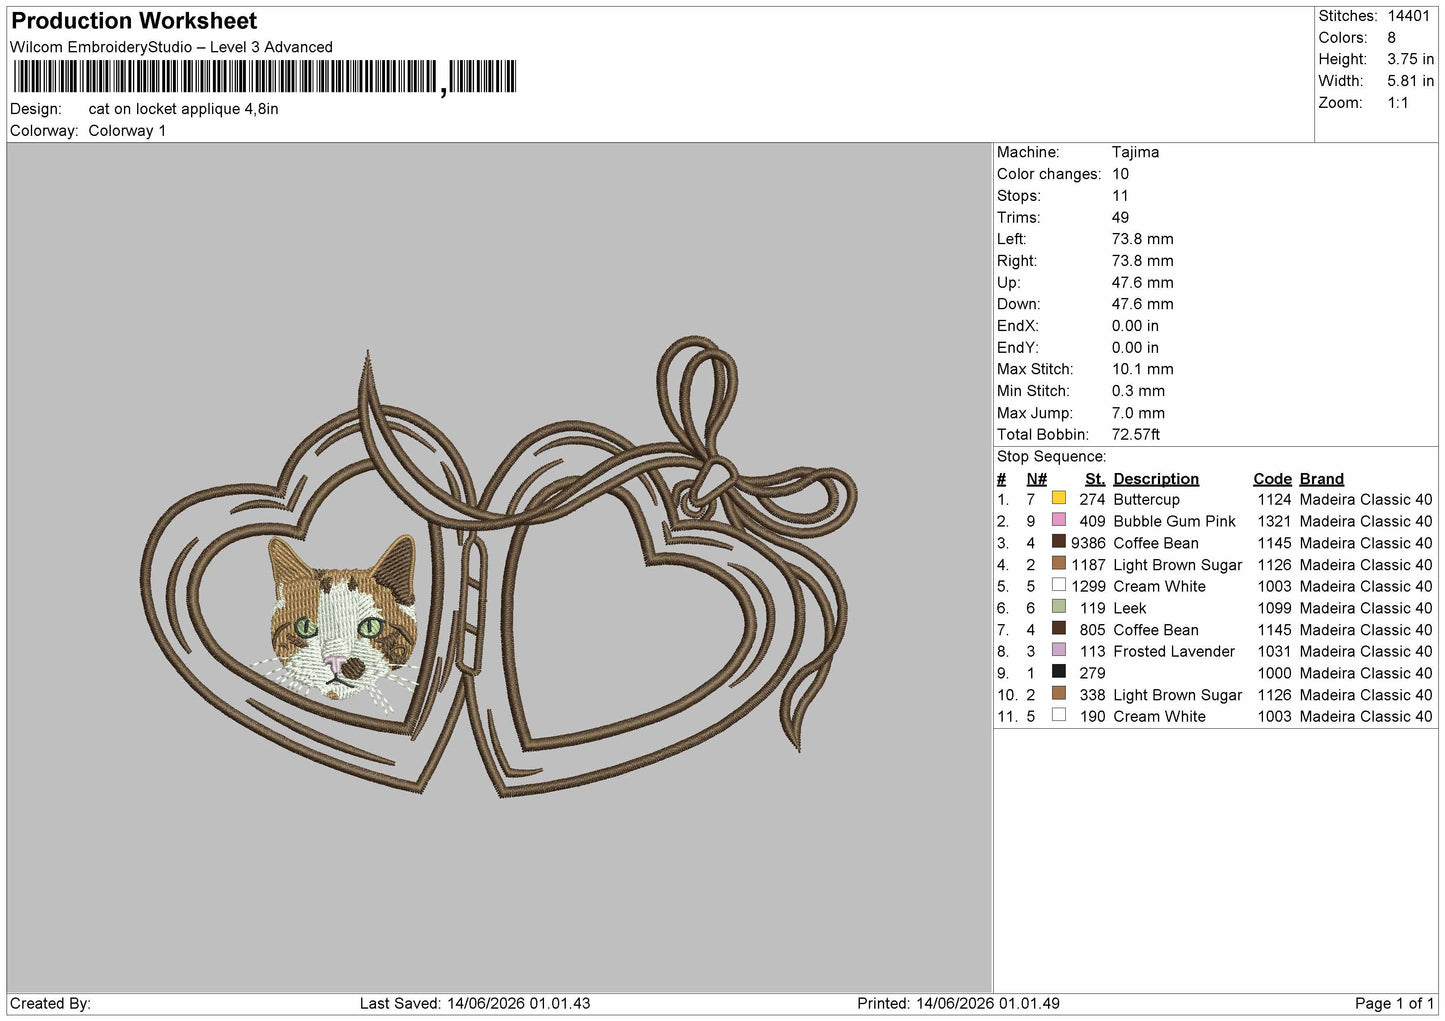Image resolution: width=1445 pixels, height=1021 pixels.
Task: Click the Leek green color swatch
Action: coord(1058,607)
